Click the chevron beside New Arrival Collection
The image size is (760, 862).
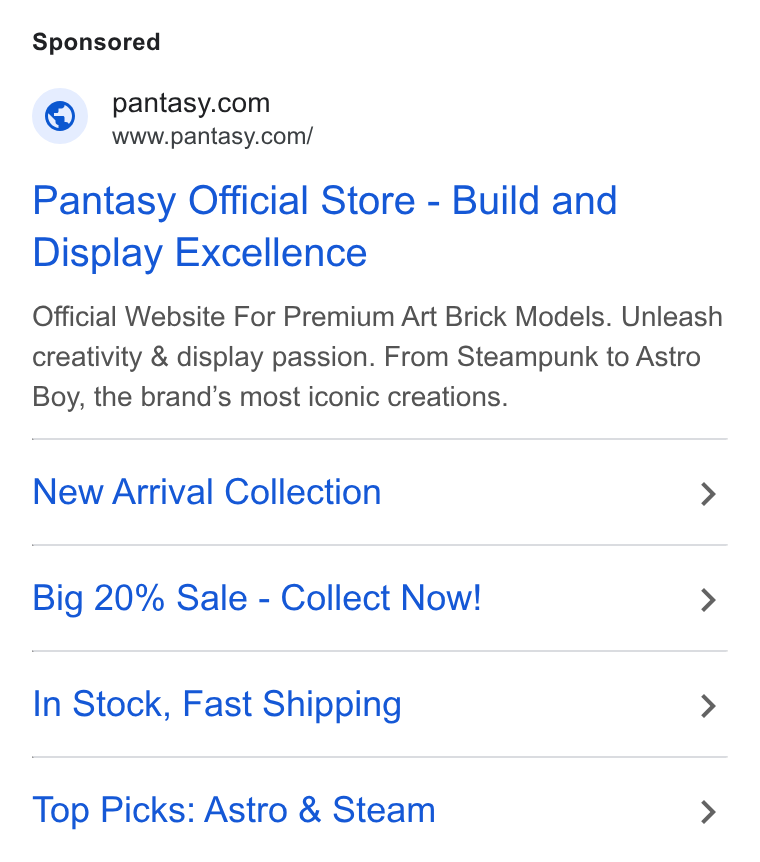(x=708, y=494)
